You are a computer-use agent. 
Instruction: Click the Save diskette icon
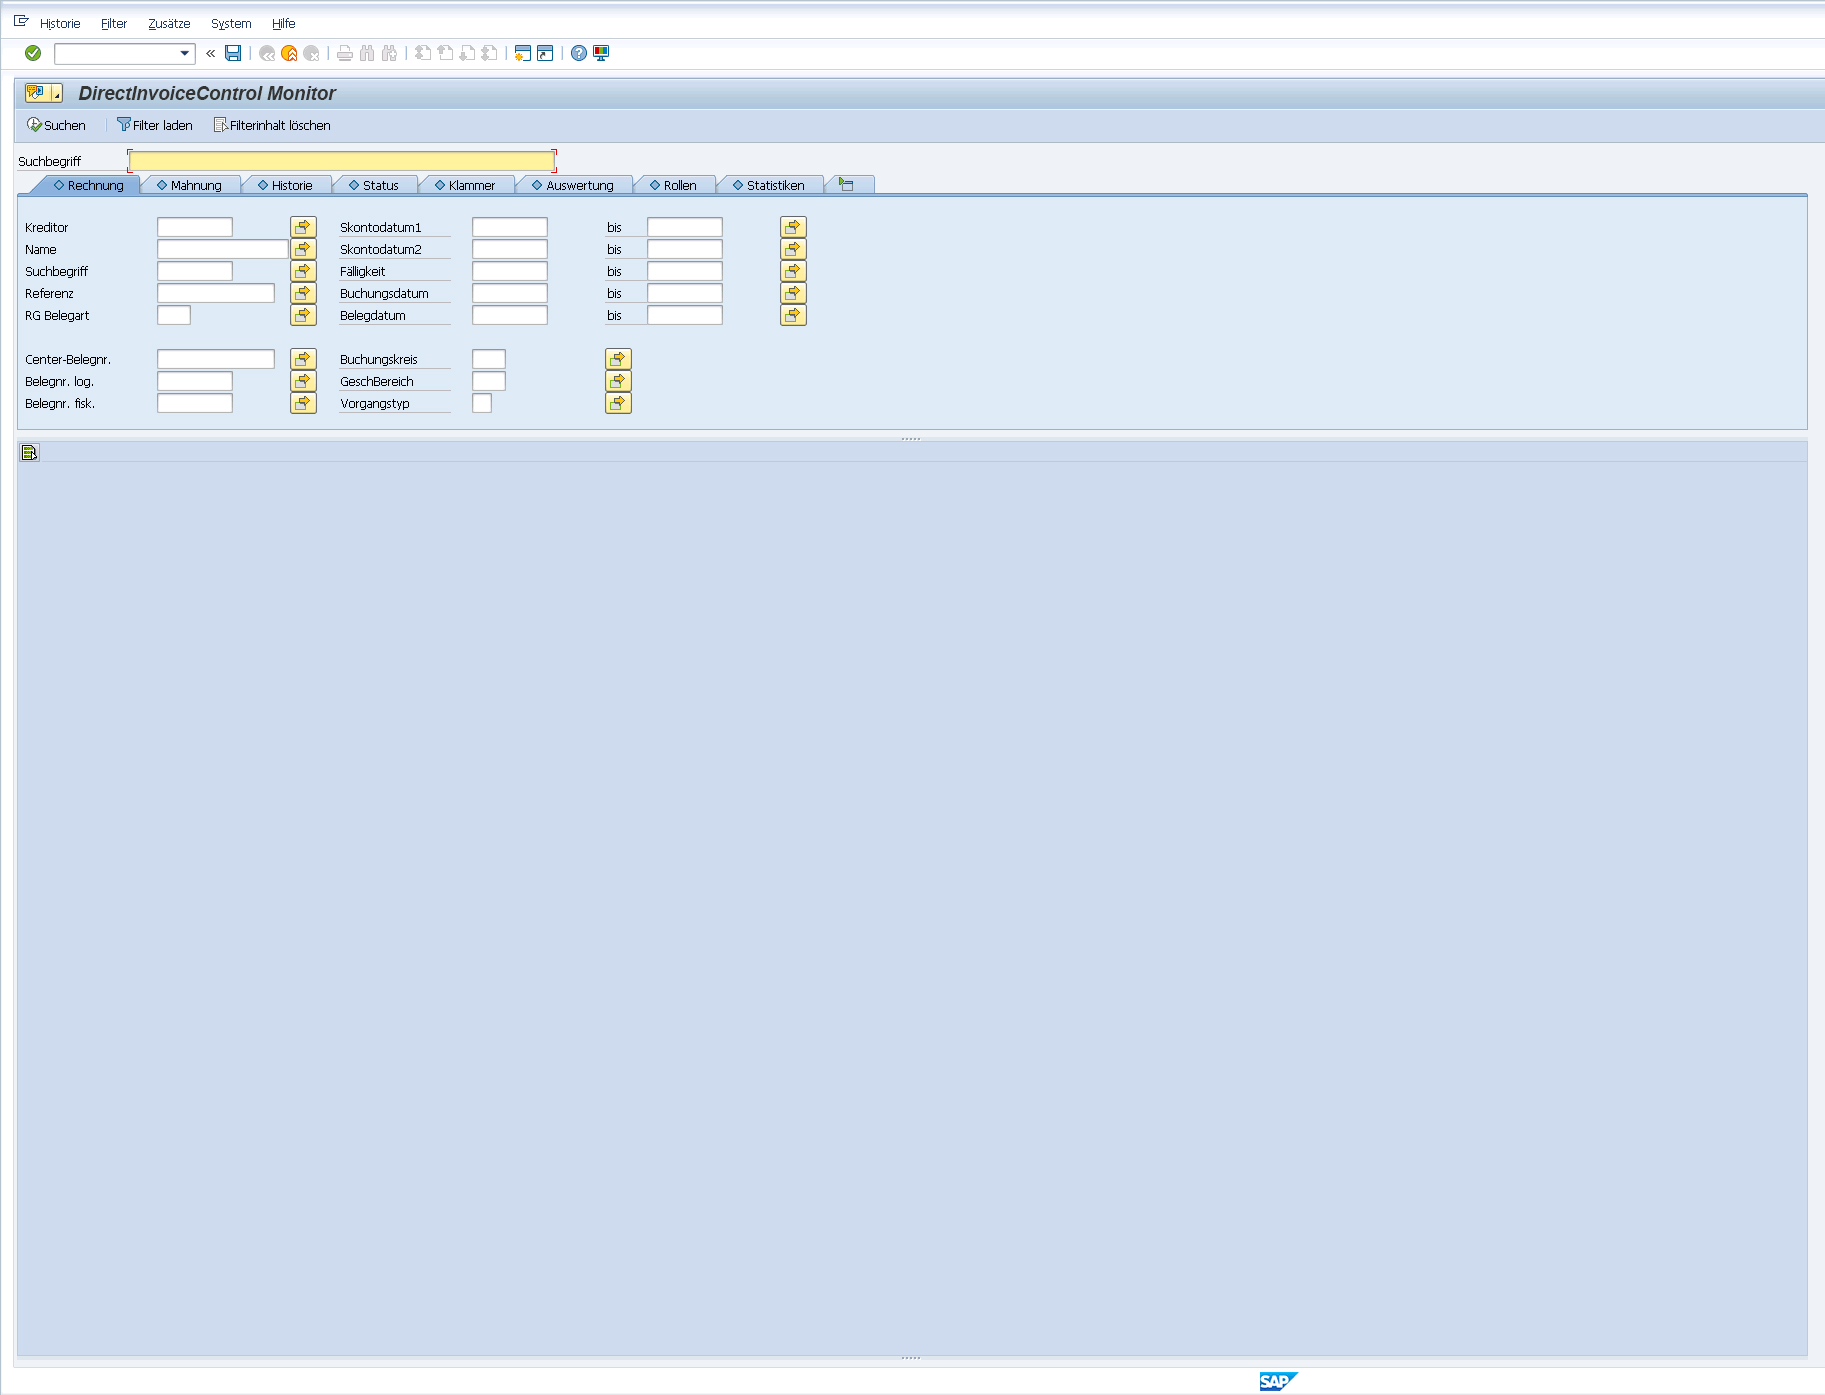233,53
